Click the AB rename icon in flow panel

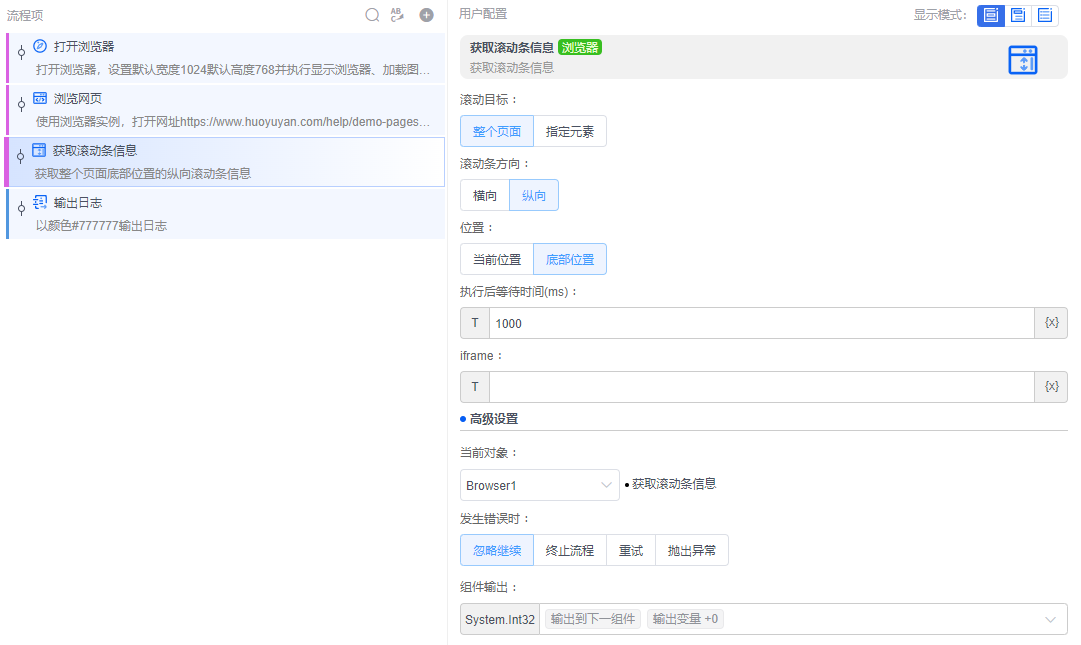[x=397, y=14]
